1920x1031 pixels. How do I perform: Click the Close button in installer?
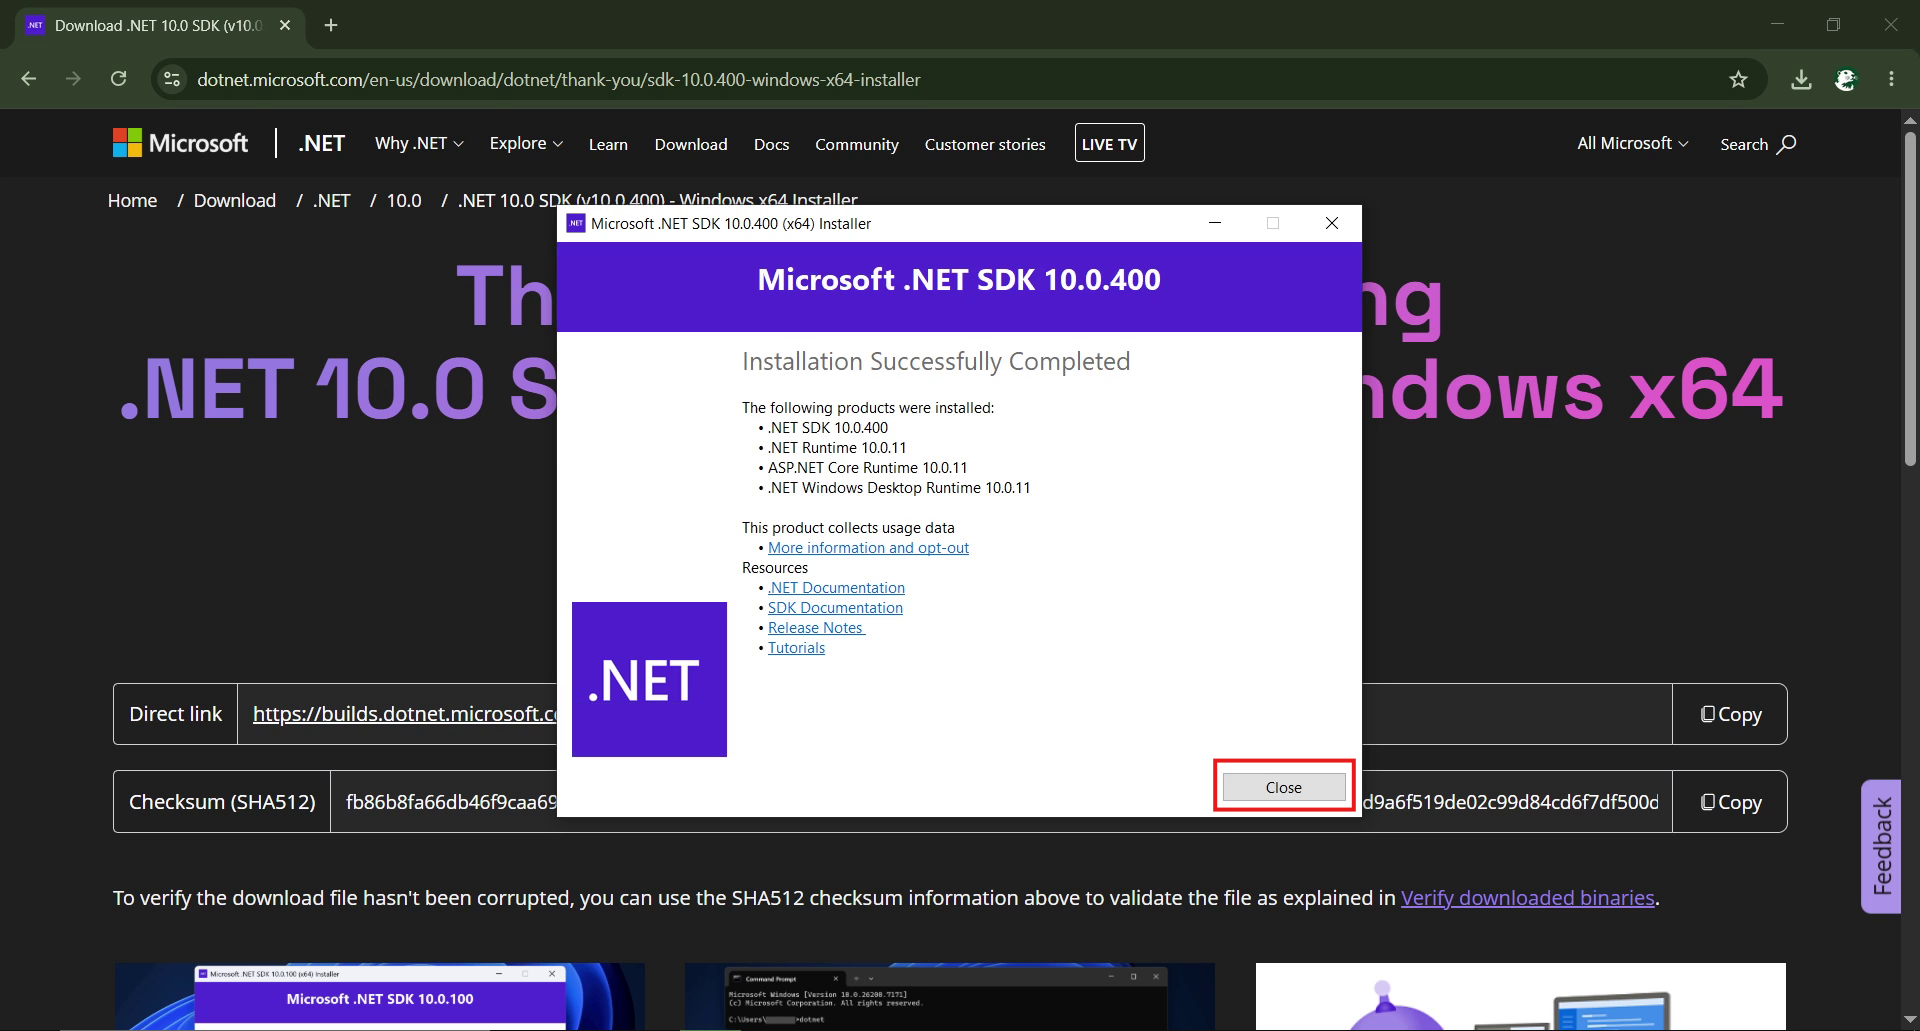coord(1284,787)
